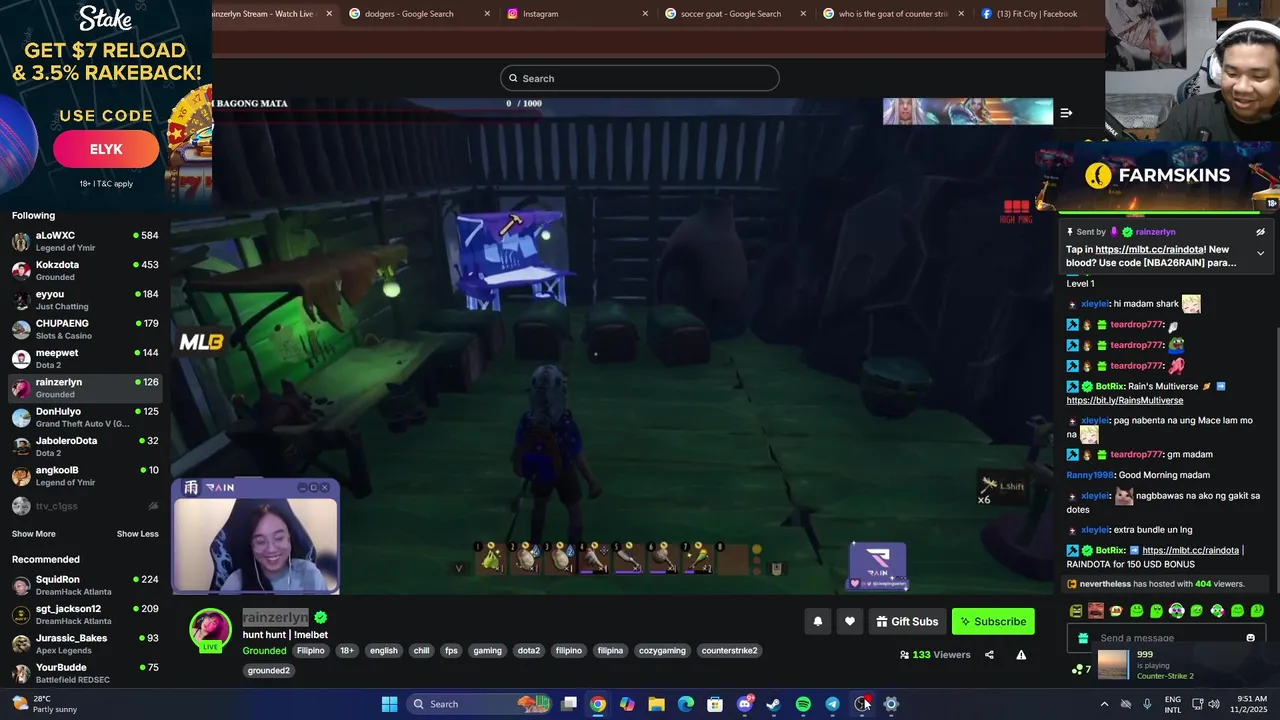Viewport: 1280px width, 720px height.
Task: Click the notification bell icon
Action: coord(818,622)
